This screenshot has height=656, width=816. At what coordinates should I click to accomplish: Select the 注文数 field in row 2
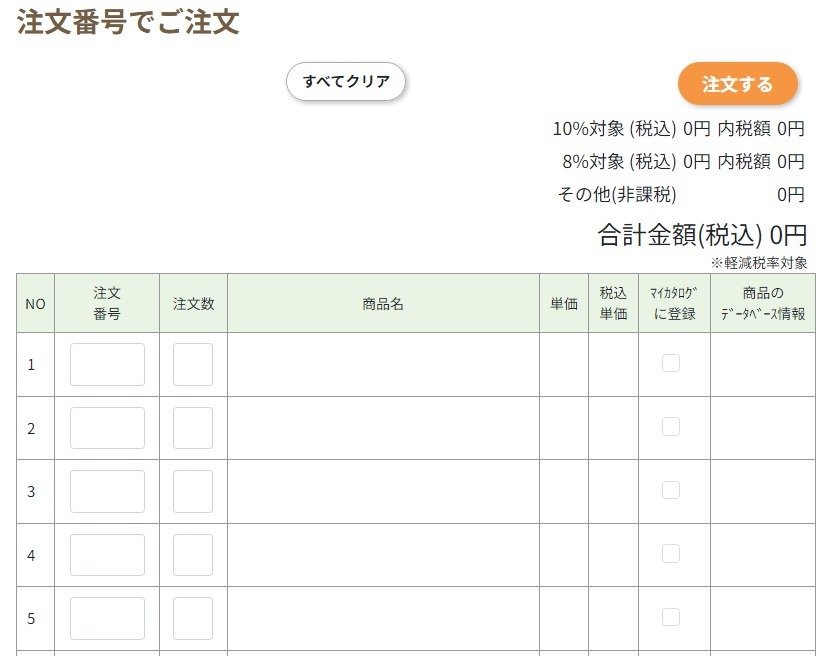[193, 428]
